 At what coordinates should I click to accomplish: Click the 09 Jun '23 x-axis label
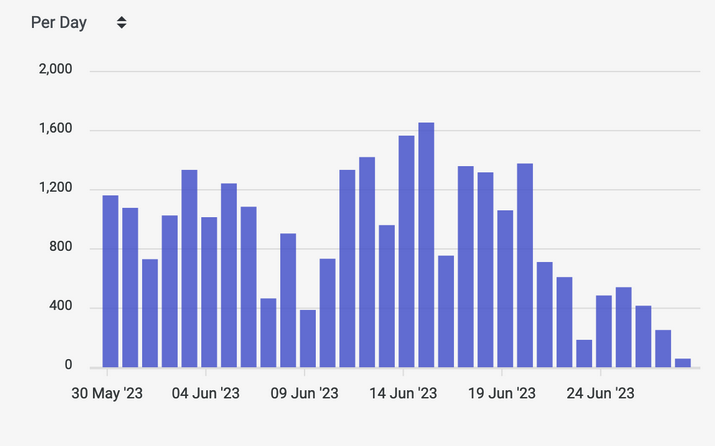[305, 393]
